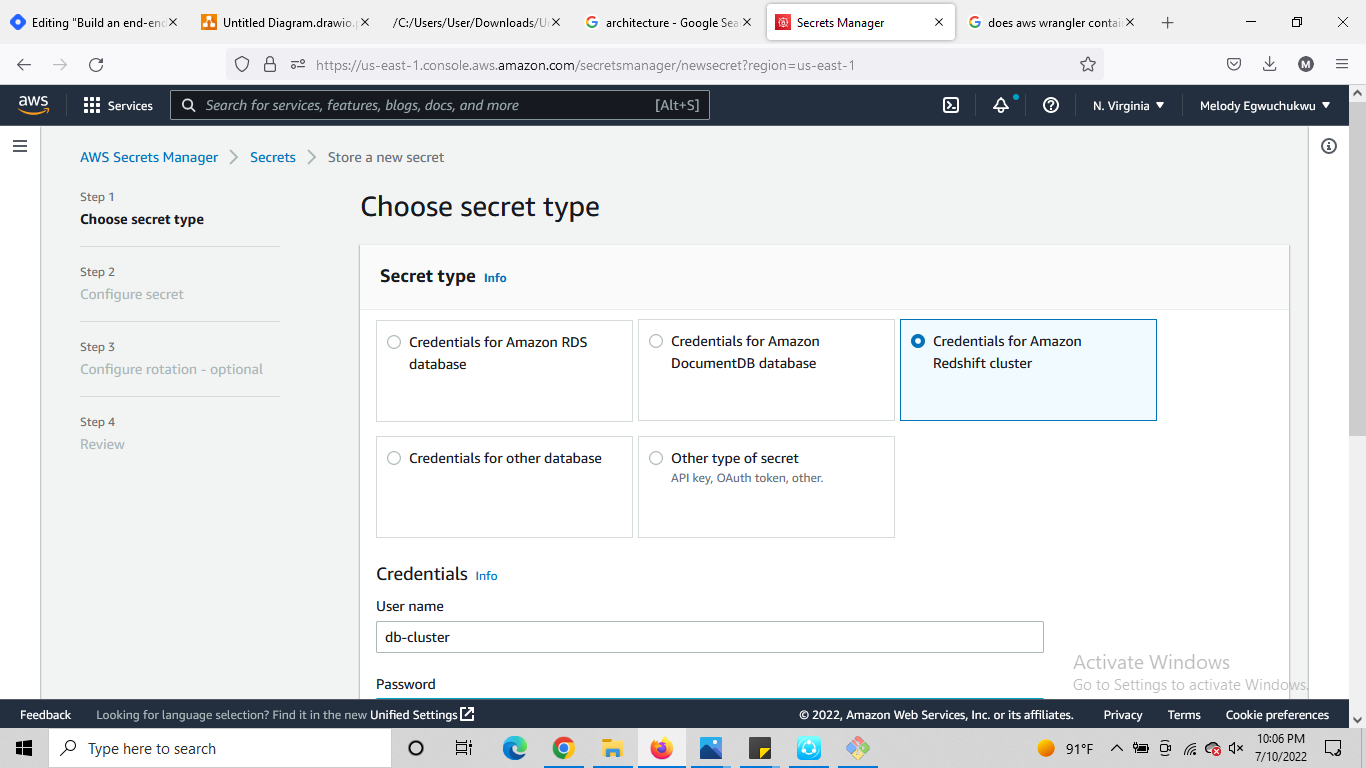Close the Secrets Manager tab

click(938, 22)
